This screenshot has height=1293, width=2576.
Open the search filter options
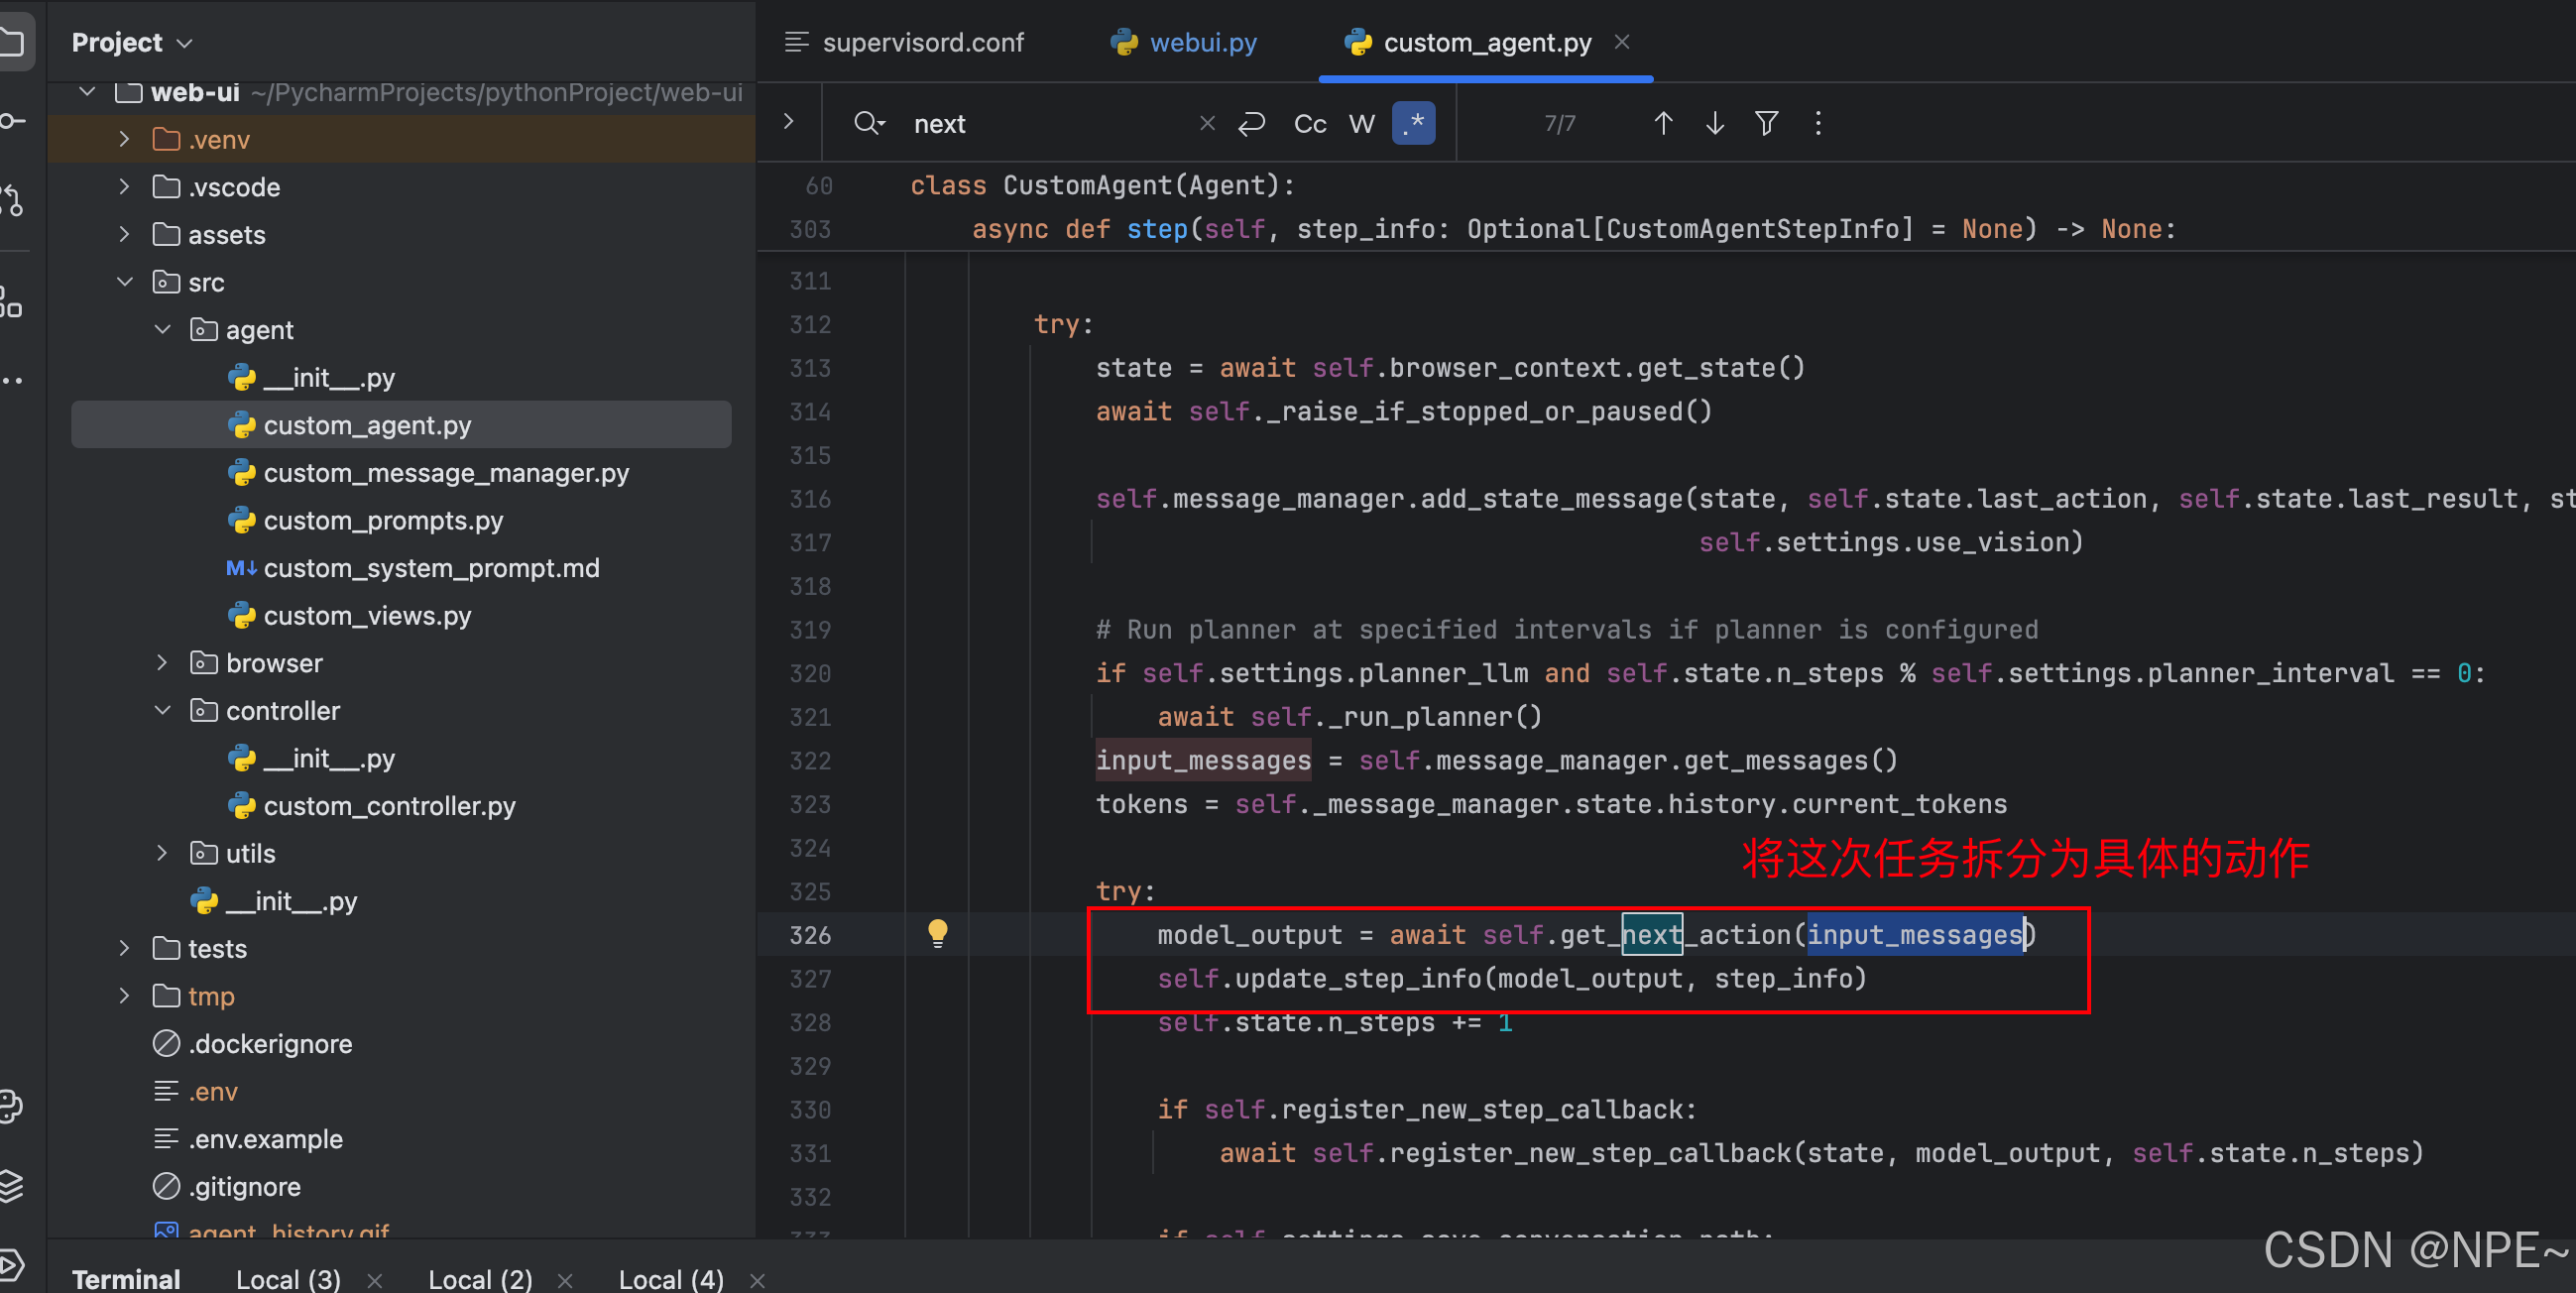pos(1766,123)
